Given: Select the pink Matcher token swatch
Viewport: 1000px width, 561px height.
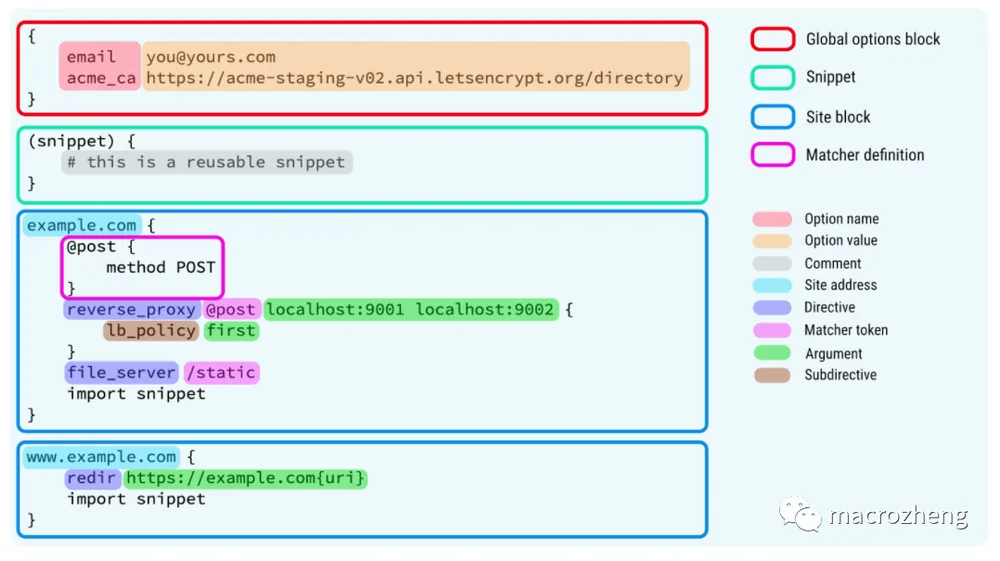Looking at the screenshot, I should pyautogui.click(x=772, y=330).
